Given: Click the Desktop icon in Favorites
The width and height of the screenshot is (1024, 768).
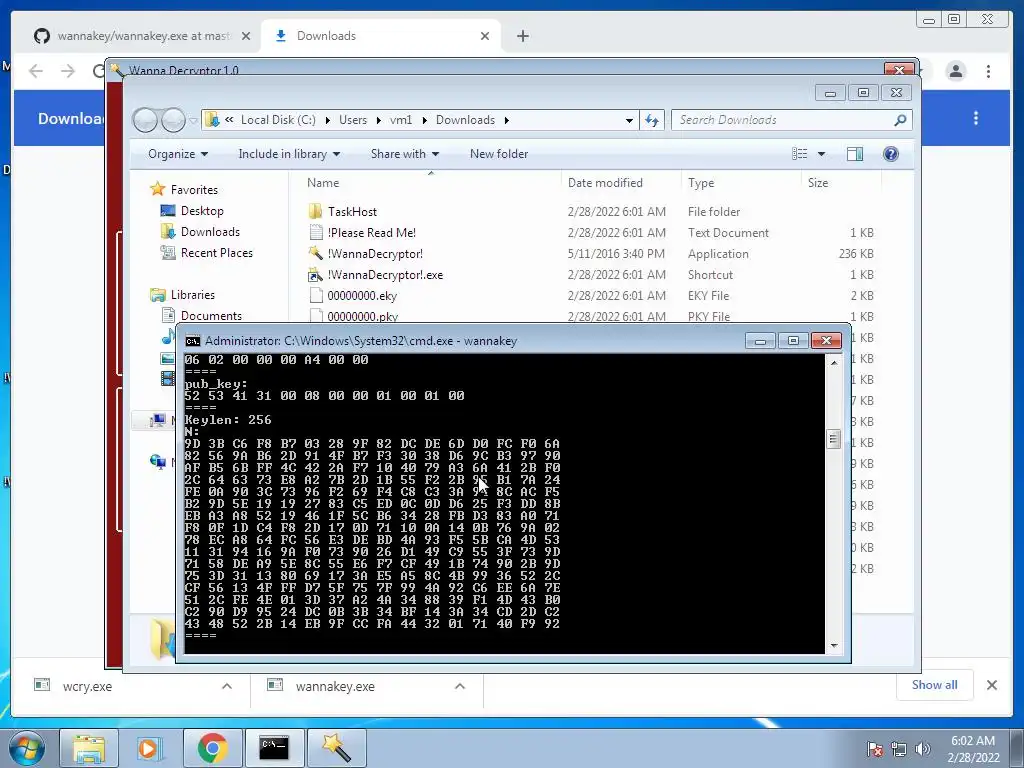Looking at the screenshot, I should click(168, 210).
